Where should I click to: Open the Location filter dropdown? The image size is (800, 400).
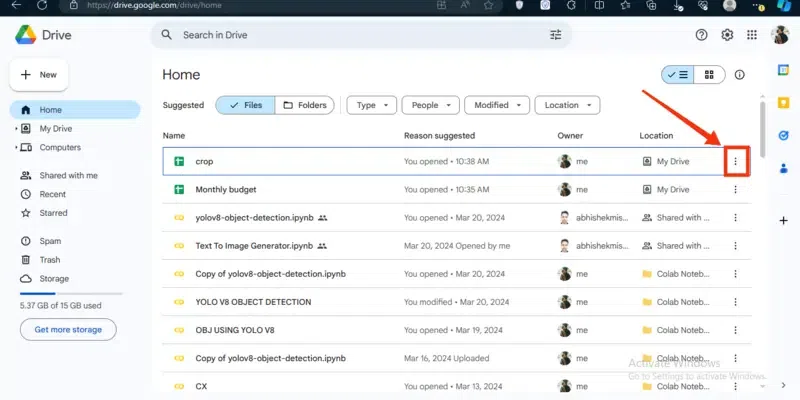tap(567, 105)
